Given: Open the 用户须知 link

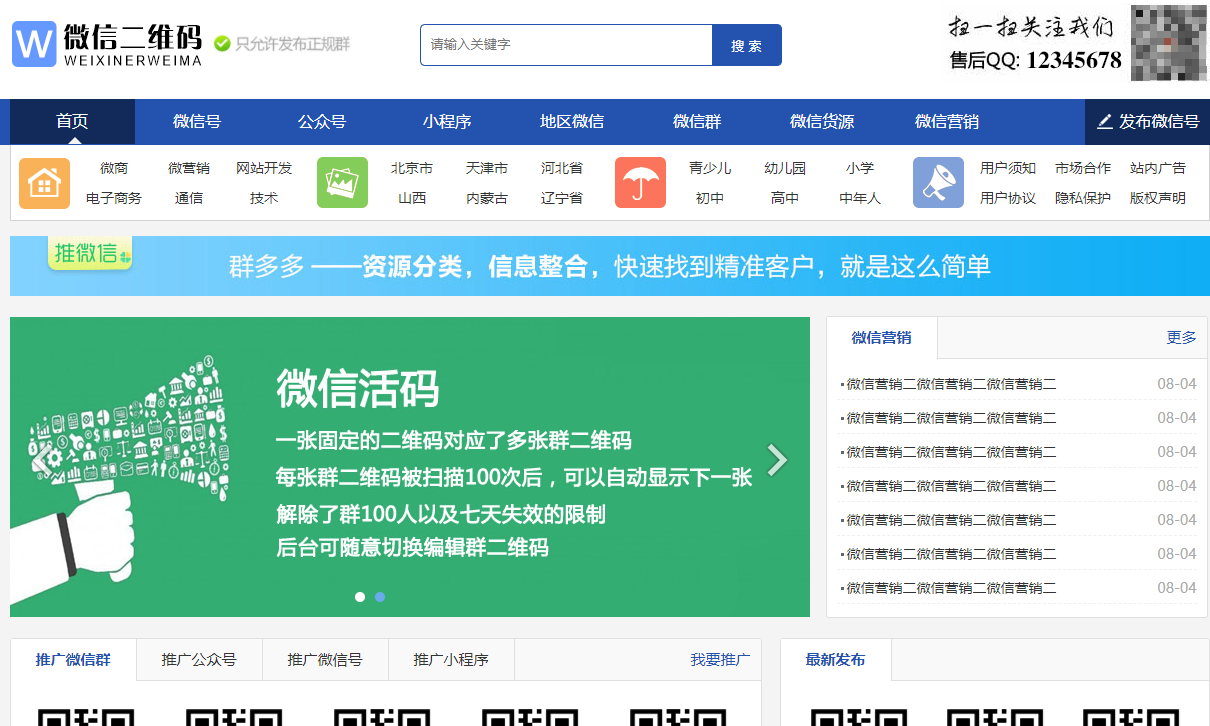Looking at the screenshot, I should coord(1008,168).
